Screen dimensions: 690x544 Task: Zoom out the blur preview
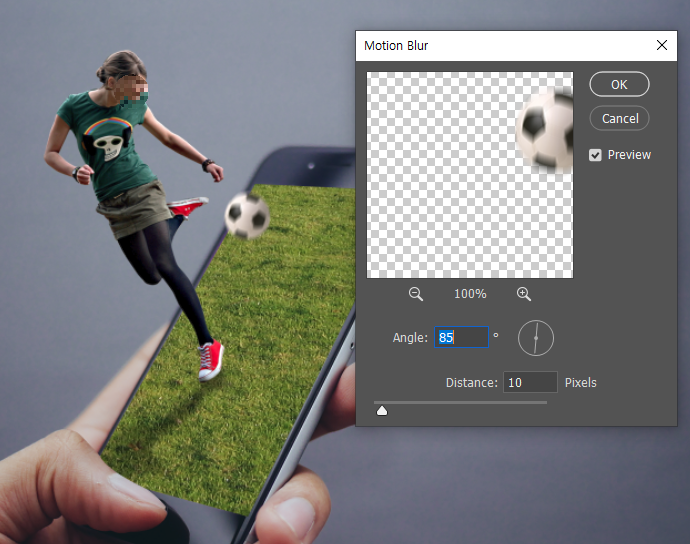point(416,294)
